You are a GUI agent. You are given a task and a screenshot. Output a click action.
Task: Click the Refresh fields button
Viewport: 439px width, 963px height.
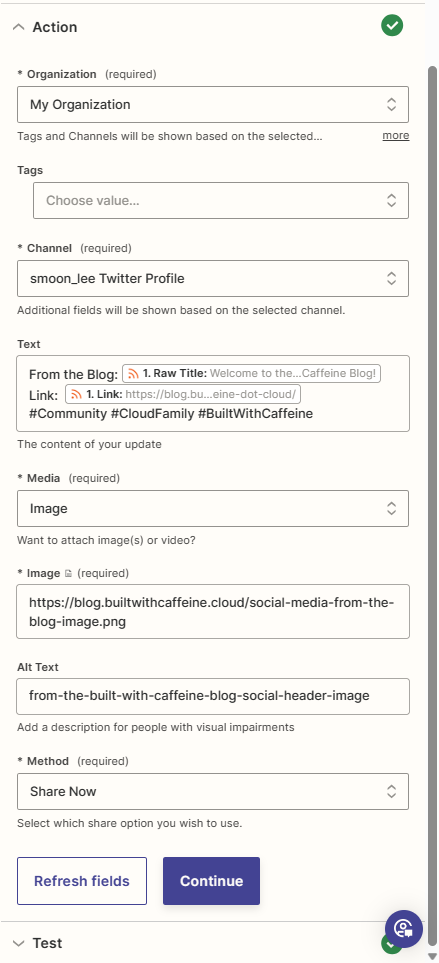point(82,881)
